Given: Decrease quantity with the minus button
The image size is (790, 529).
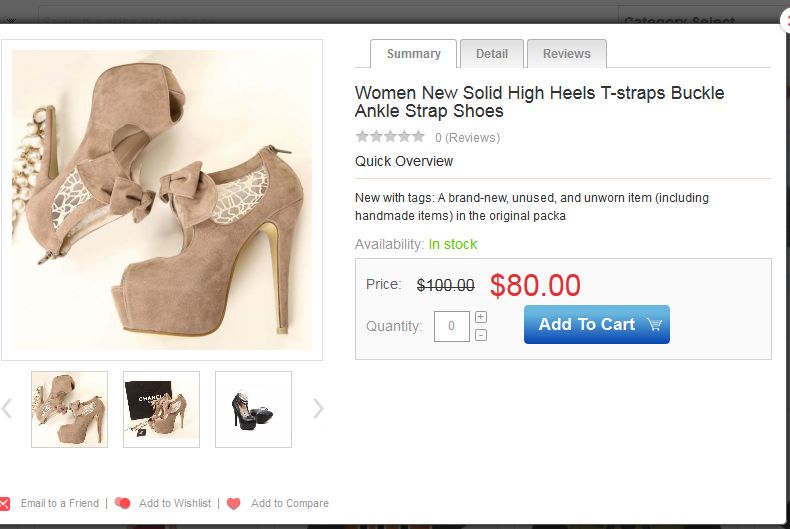Looking at the screenshot, I should pos(481,334).
